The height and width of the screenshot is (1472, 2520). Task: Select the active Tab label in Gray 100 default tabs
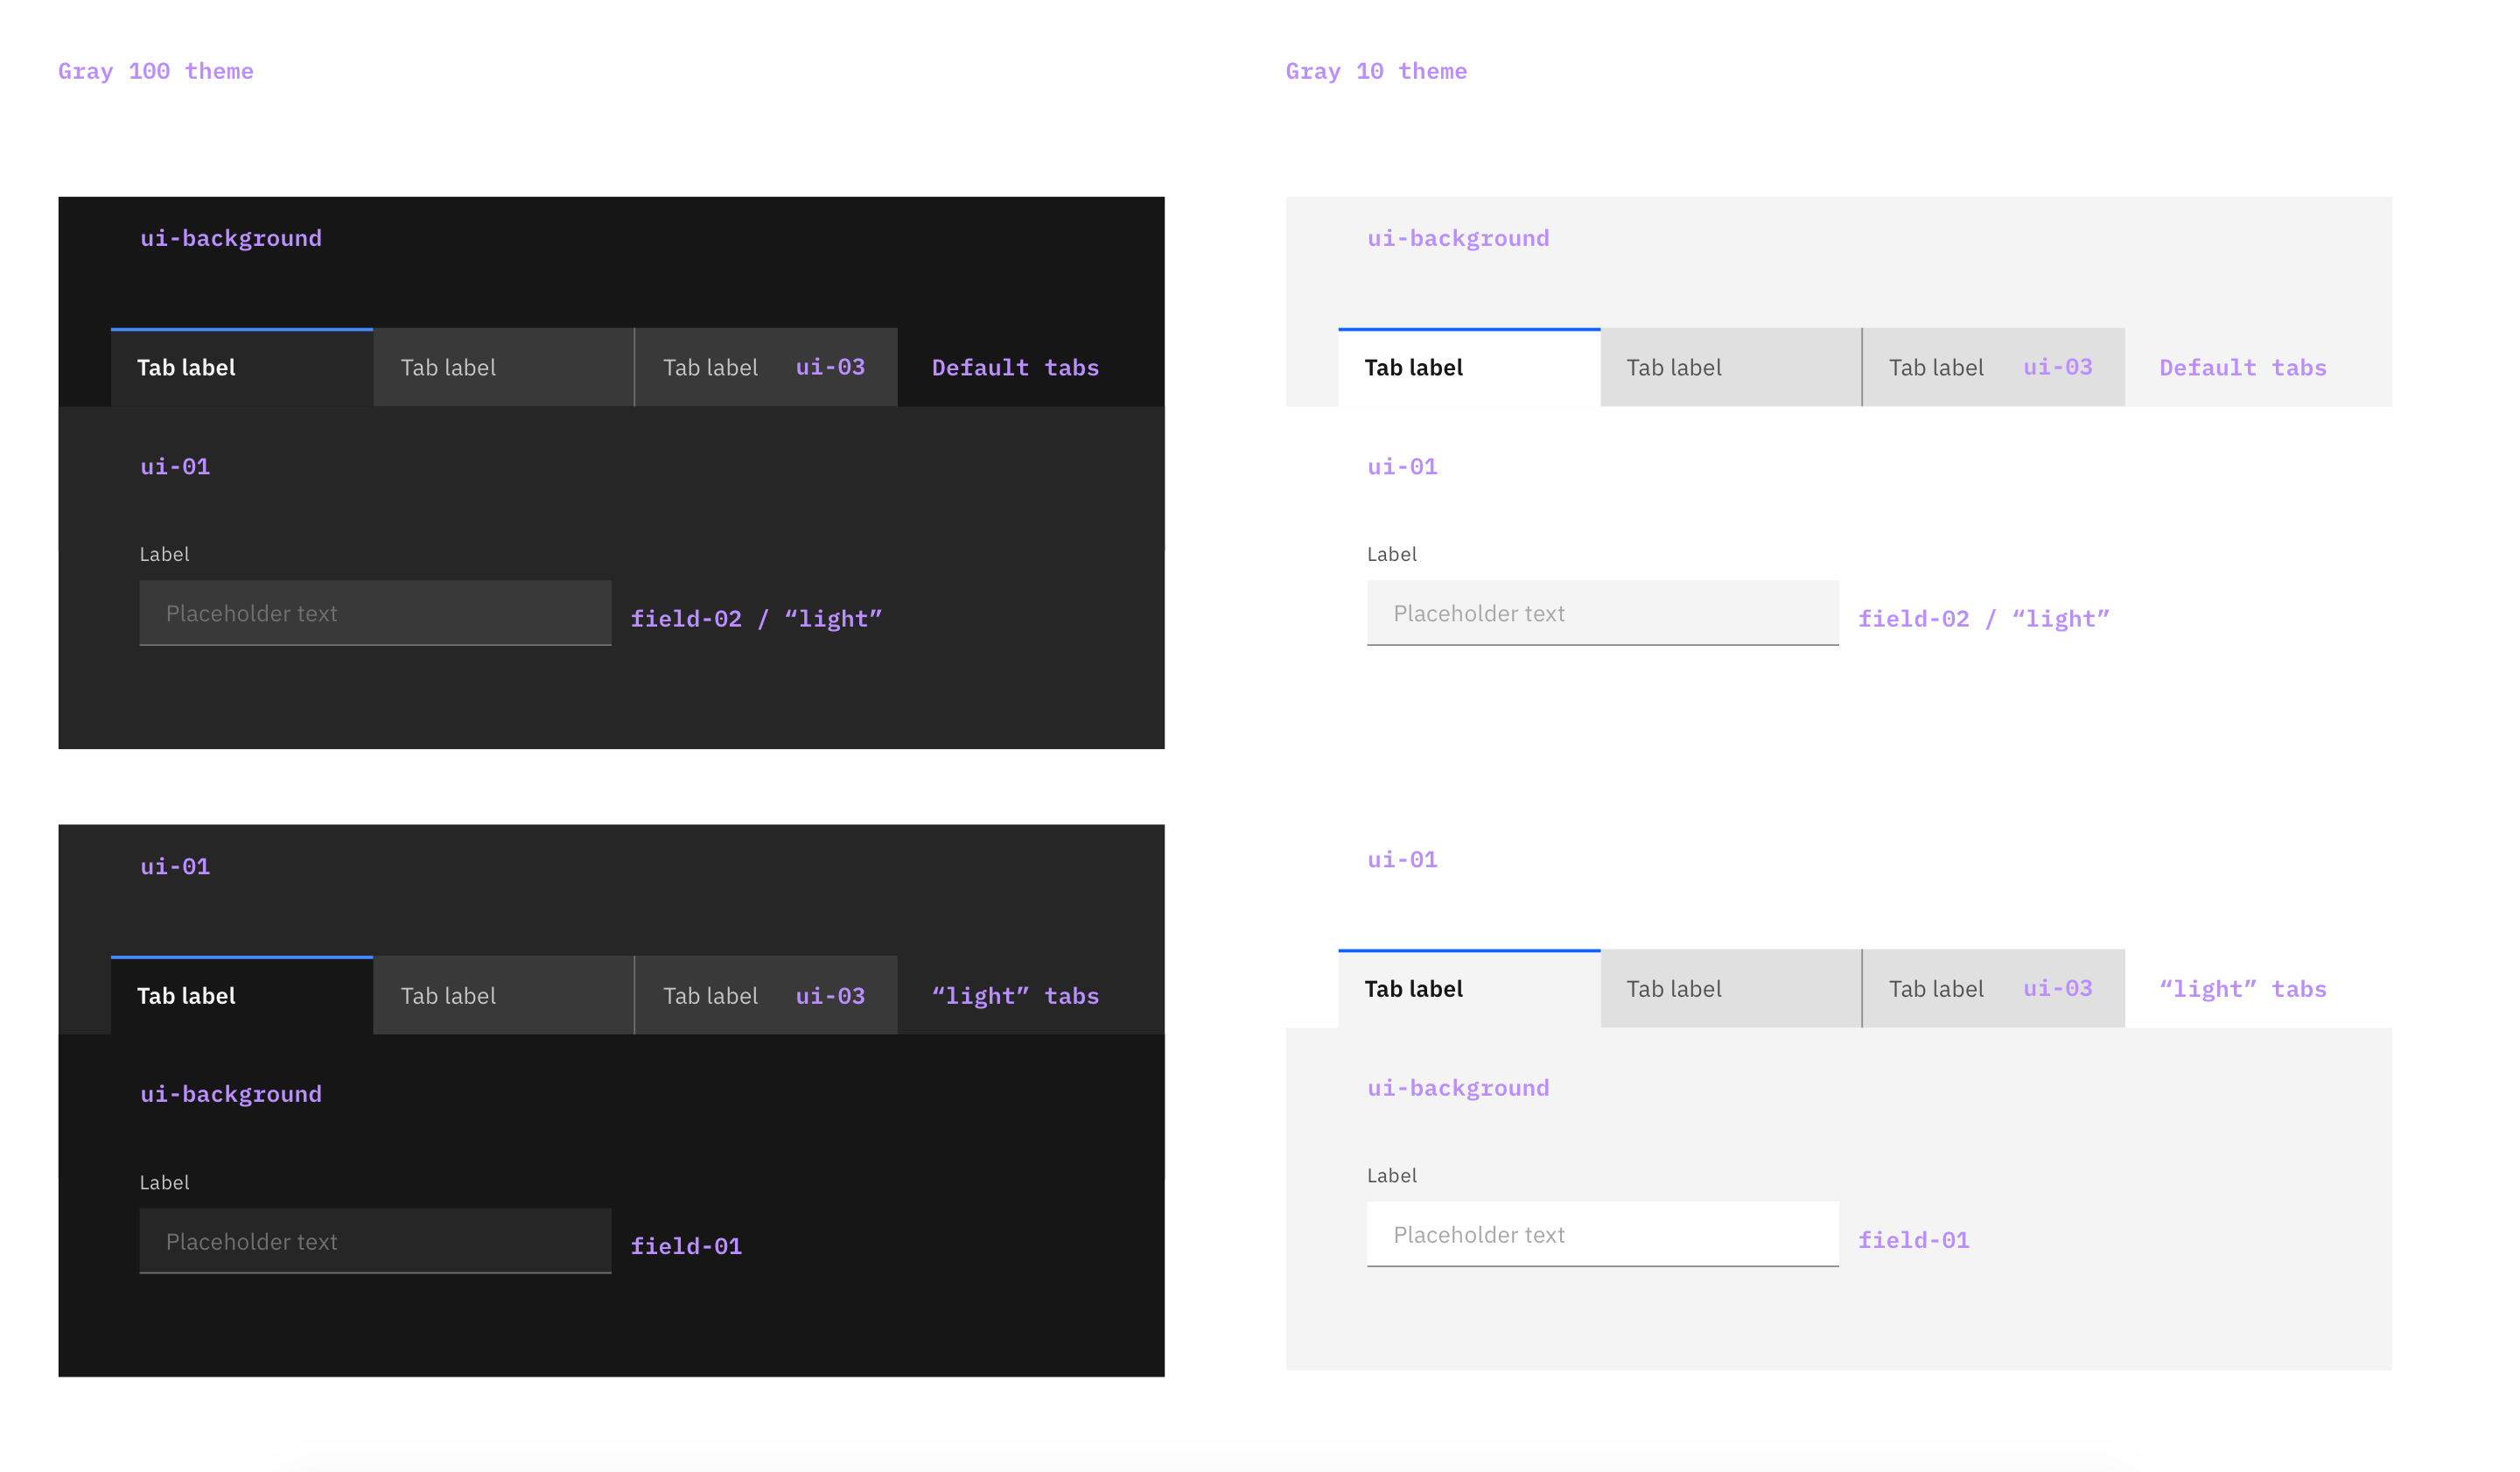[185, 367]
